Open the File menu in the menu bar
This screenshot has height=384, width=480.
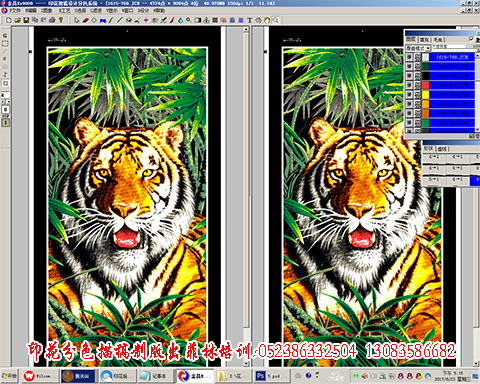(12, 11)
